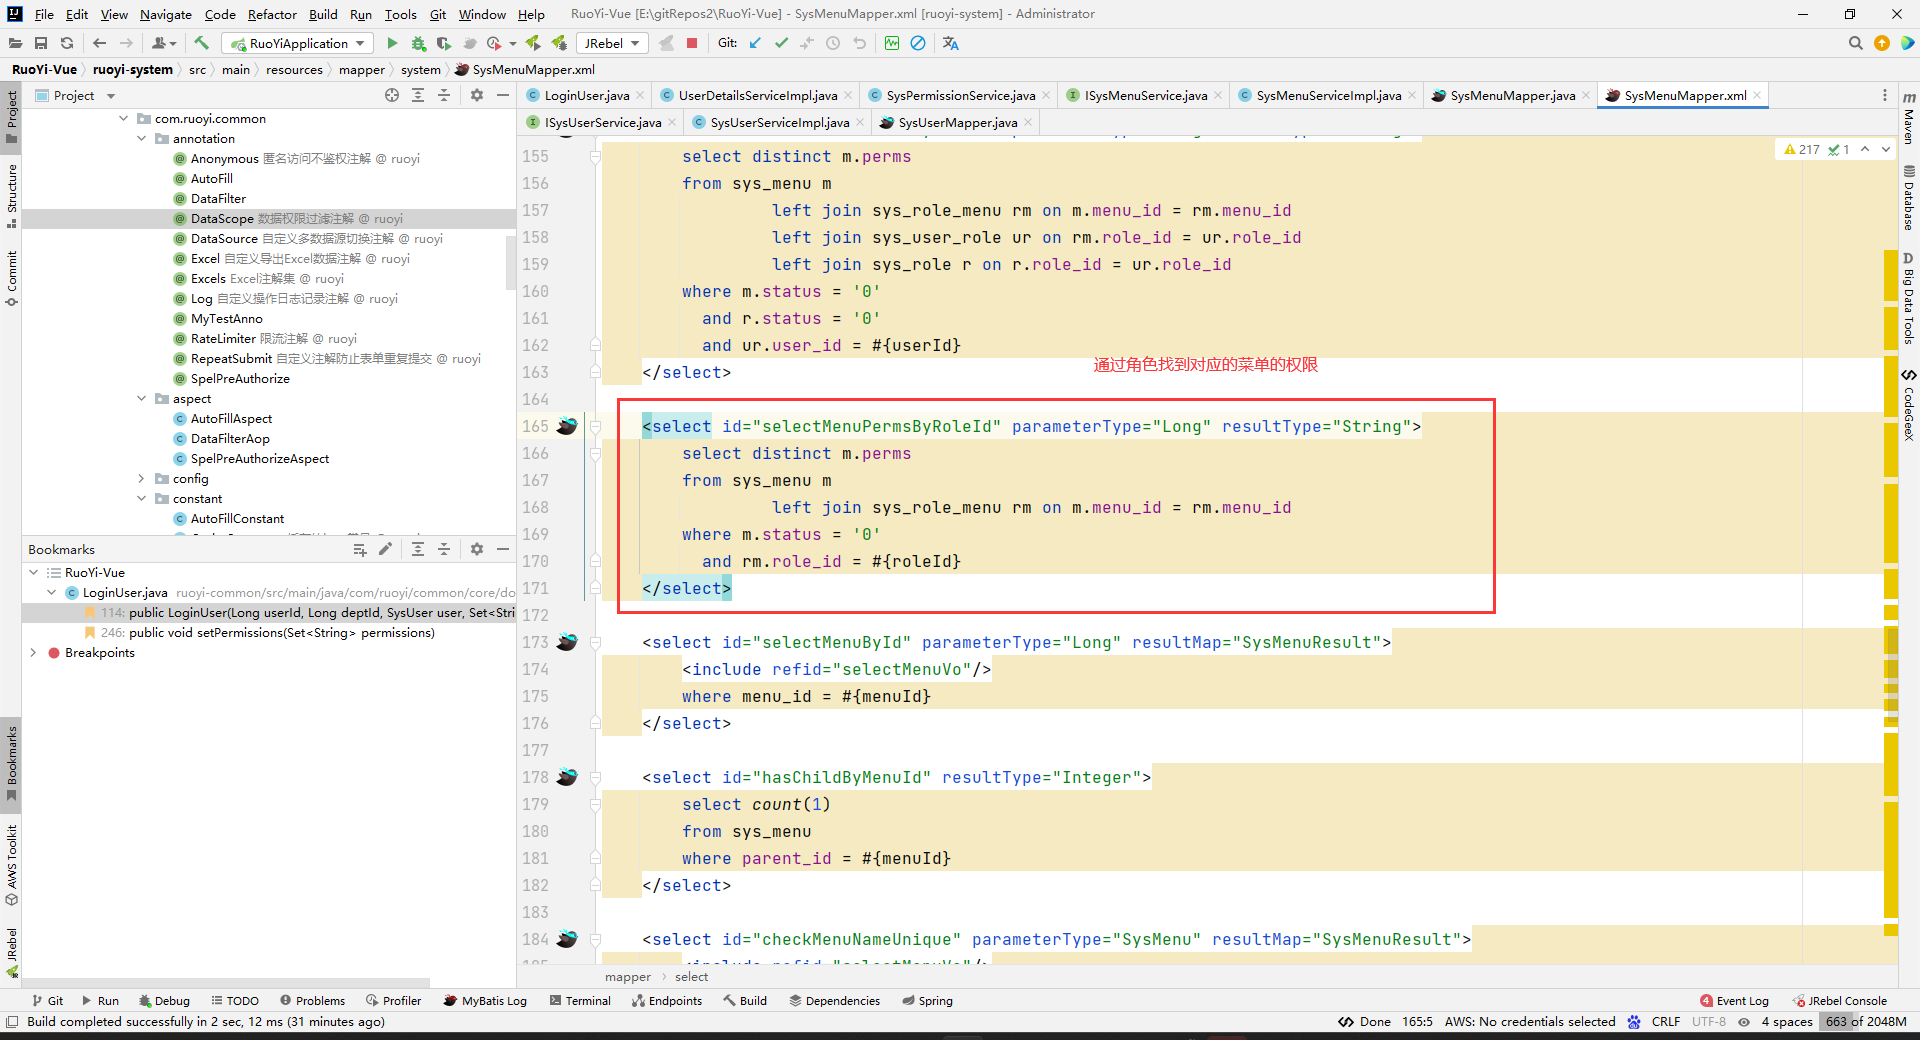Viewport: 1920px width, 1040px height.
Task: Collapse the constant folder
Action: tap(142, 498)
